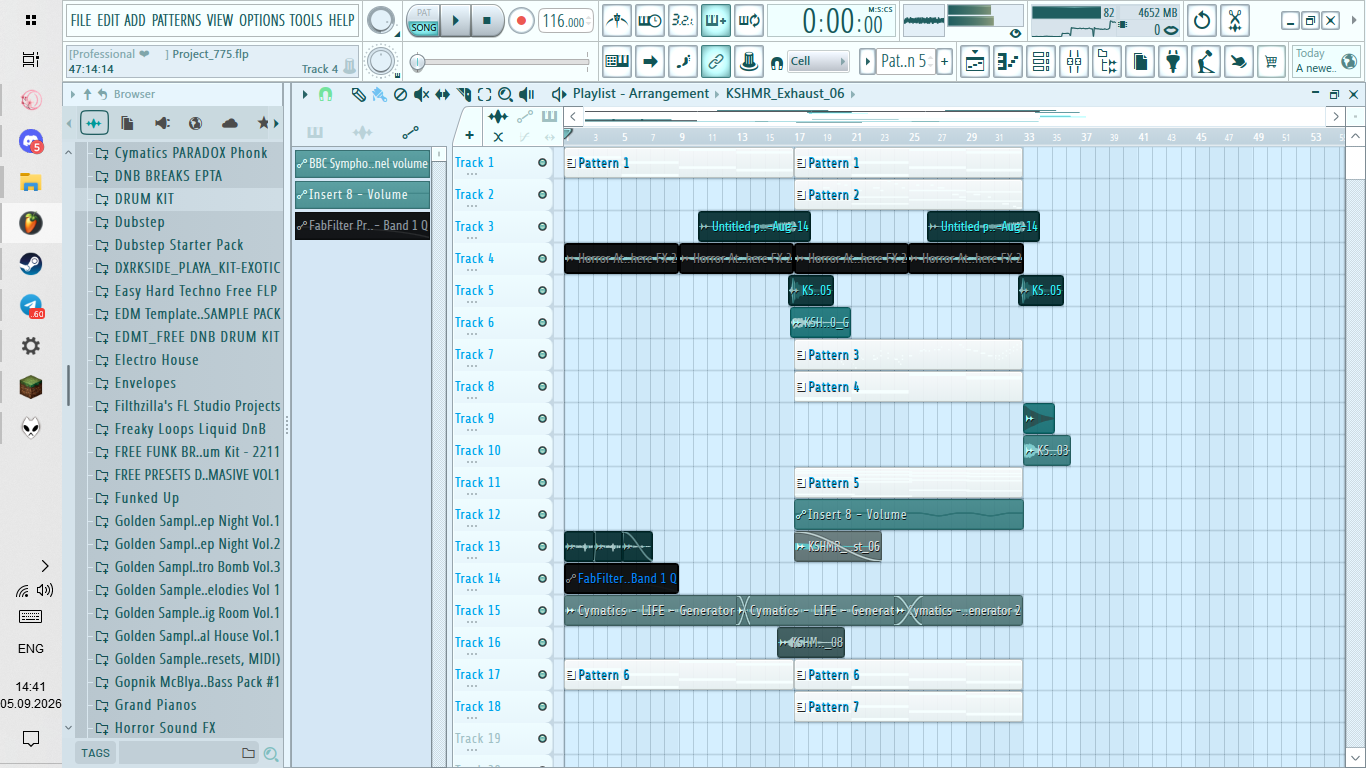
Task: Open the Cell snap dropdown
Action: coord(818,62)
